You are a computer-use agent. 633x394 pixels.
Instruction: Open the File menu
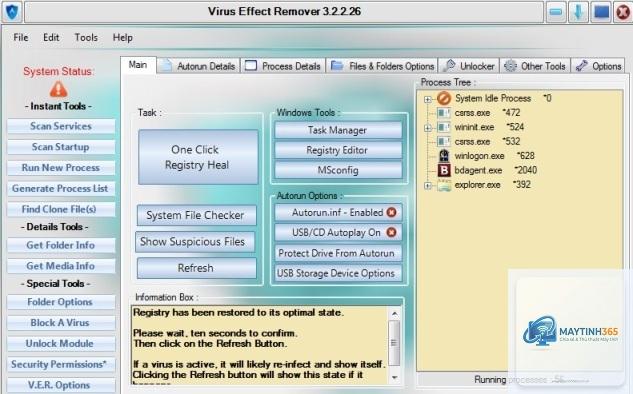coord(21,38)
